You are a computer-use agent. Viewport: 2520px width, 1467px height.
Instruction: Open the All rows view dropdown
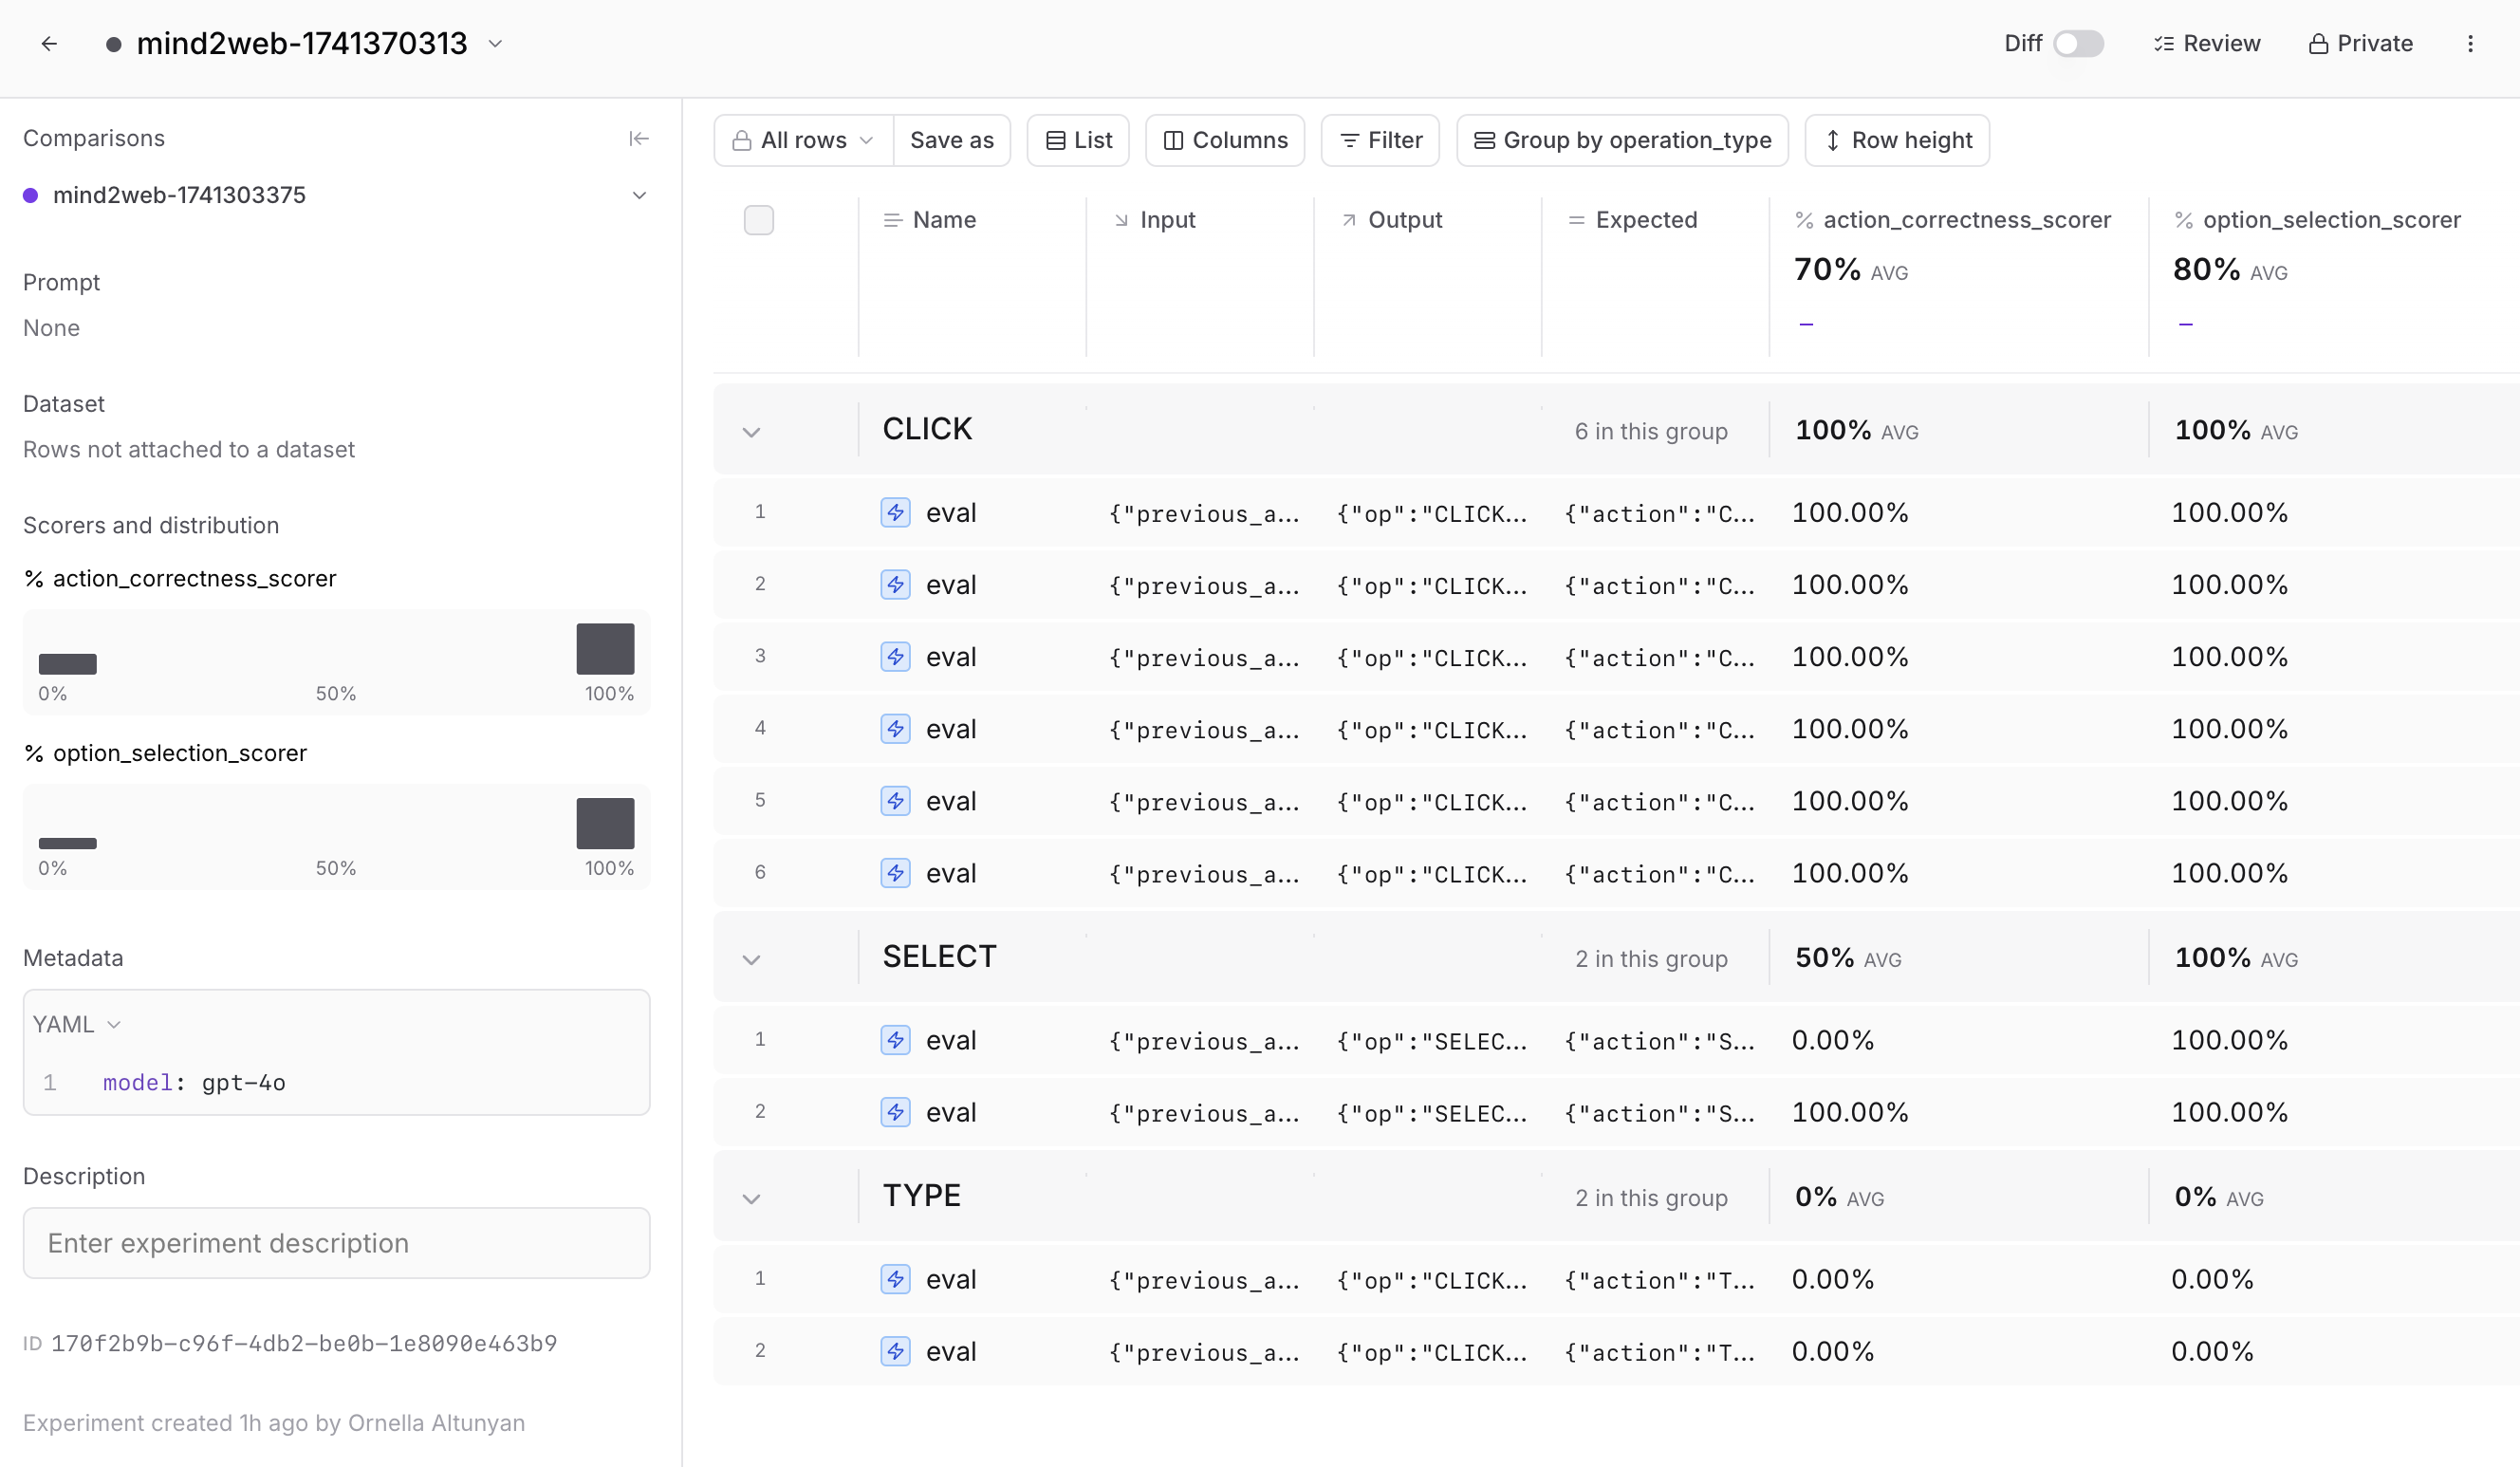coord(803,140)
